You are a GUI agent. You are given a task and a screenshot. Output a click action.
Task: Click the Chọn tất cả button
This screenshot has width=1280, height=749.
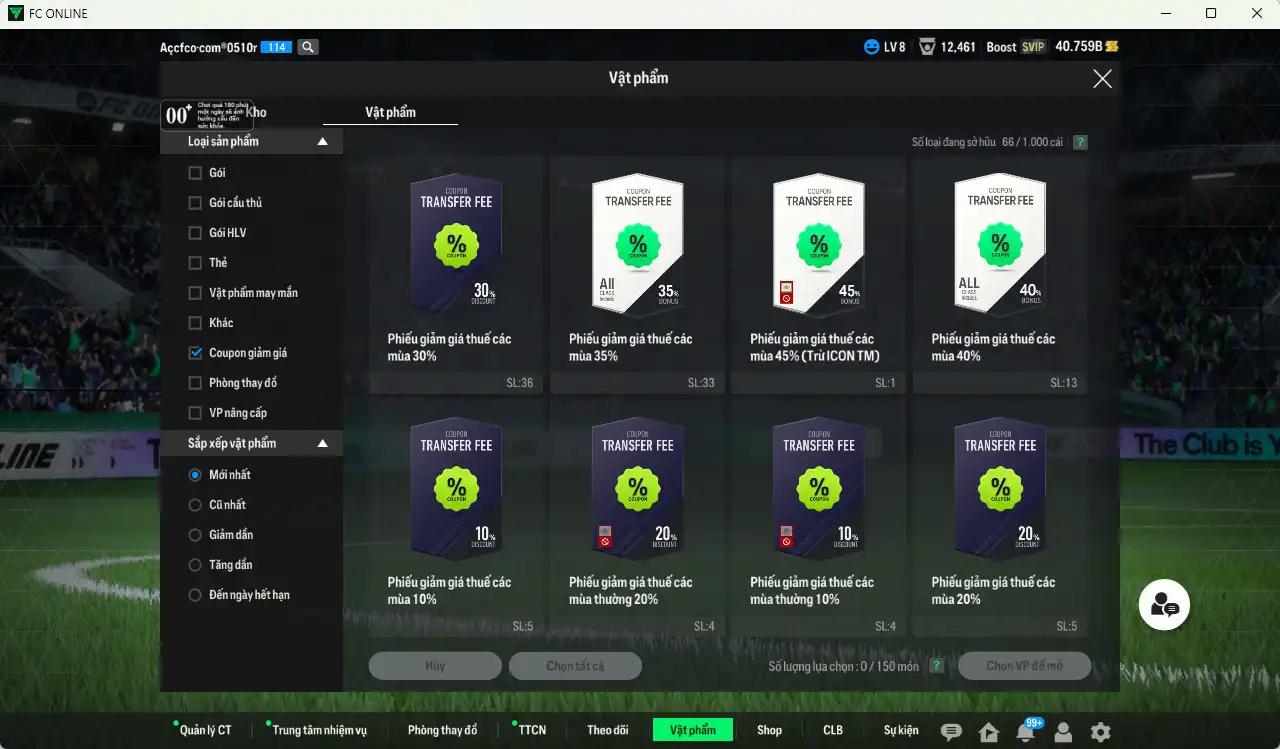click(x=575, y=666)
